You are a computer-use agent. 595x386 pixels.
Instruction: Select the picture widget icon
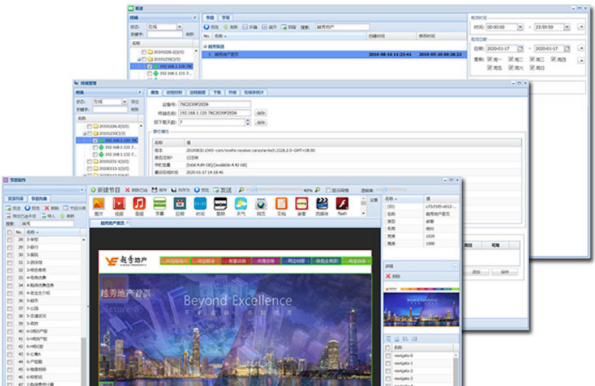[x=99, y=204]
